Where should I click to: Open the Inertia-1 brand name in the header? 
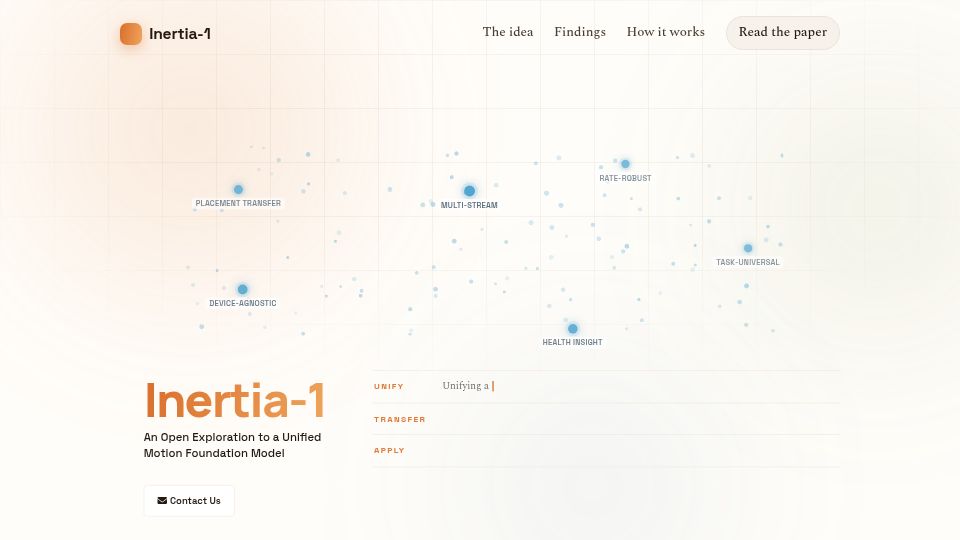(x=180, y=34)
